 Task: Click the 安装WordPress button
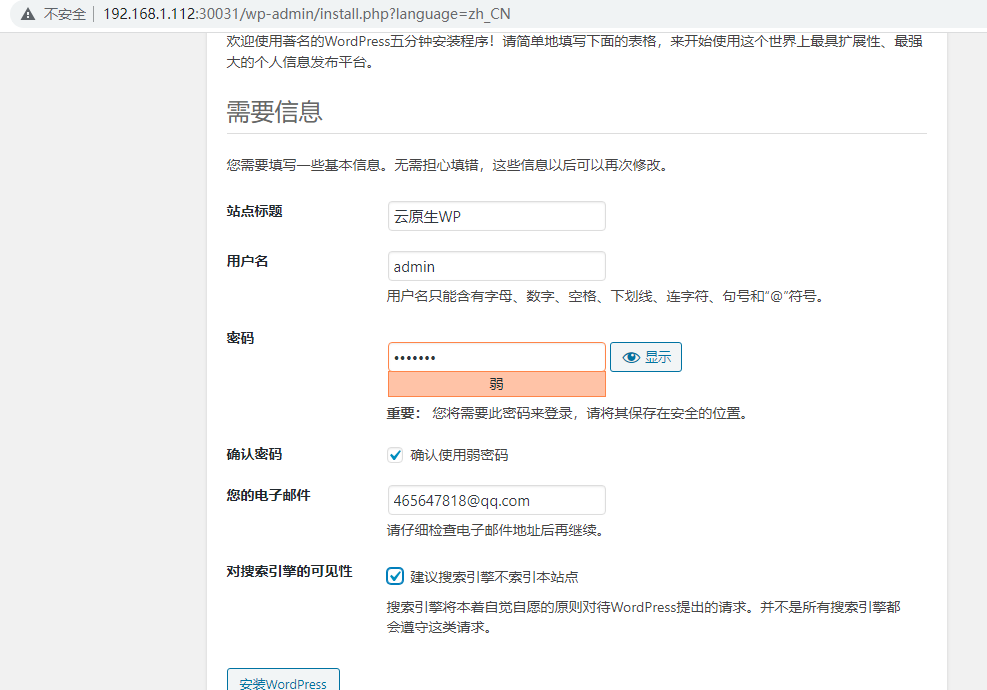click(283, 679)
